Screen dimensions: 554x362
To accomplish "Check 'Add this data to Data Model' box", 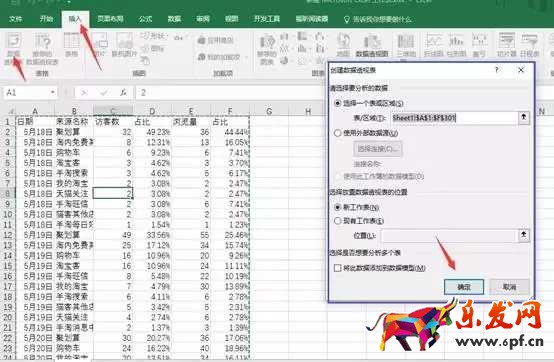I will [x=337, y=268].
